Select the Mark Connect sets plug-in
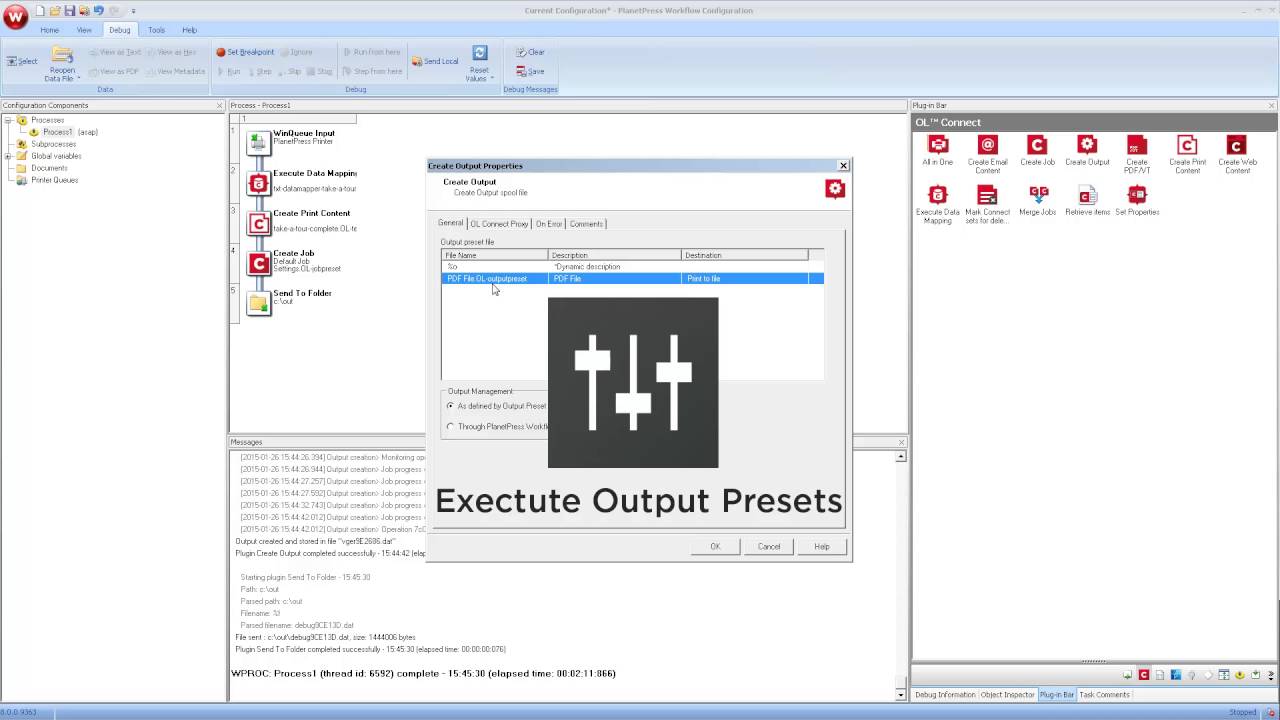Screen dimensions: 1280x720 (987, 205)
